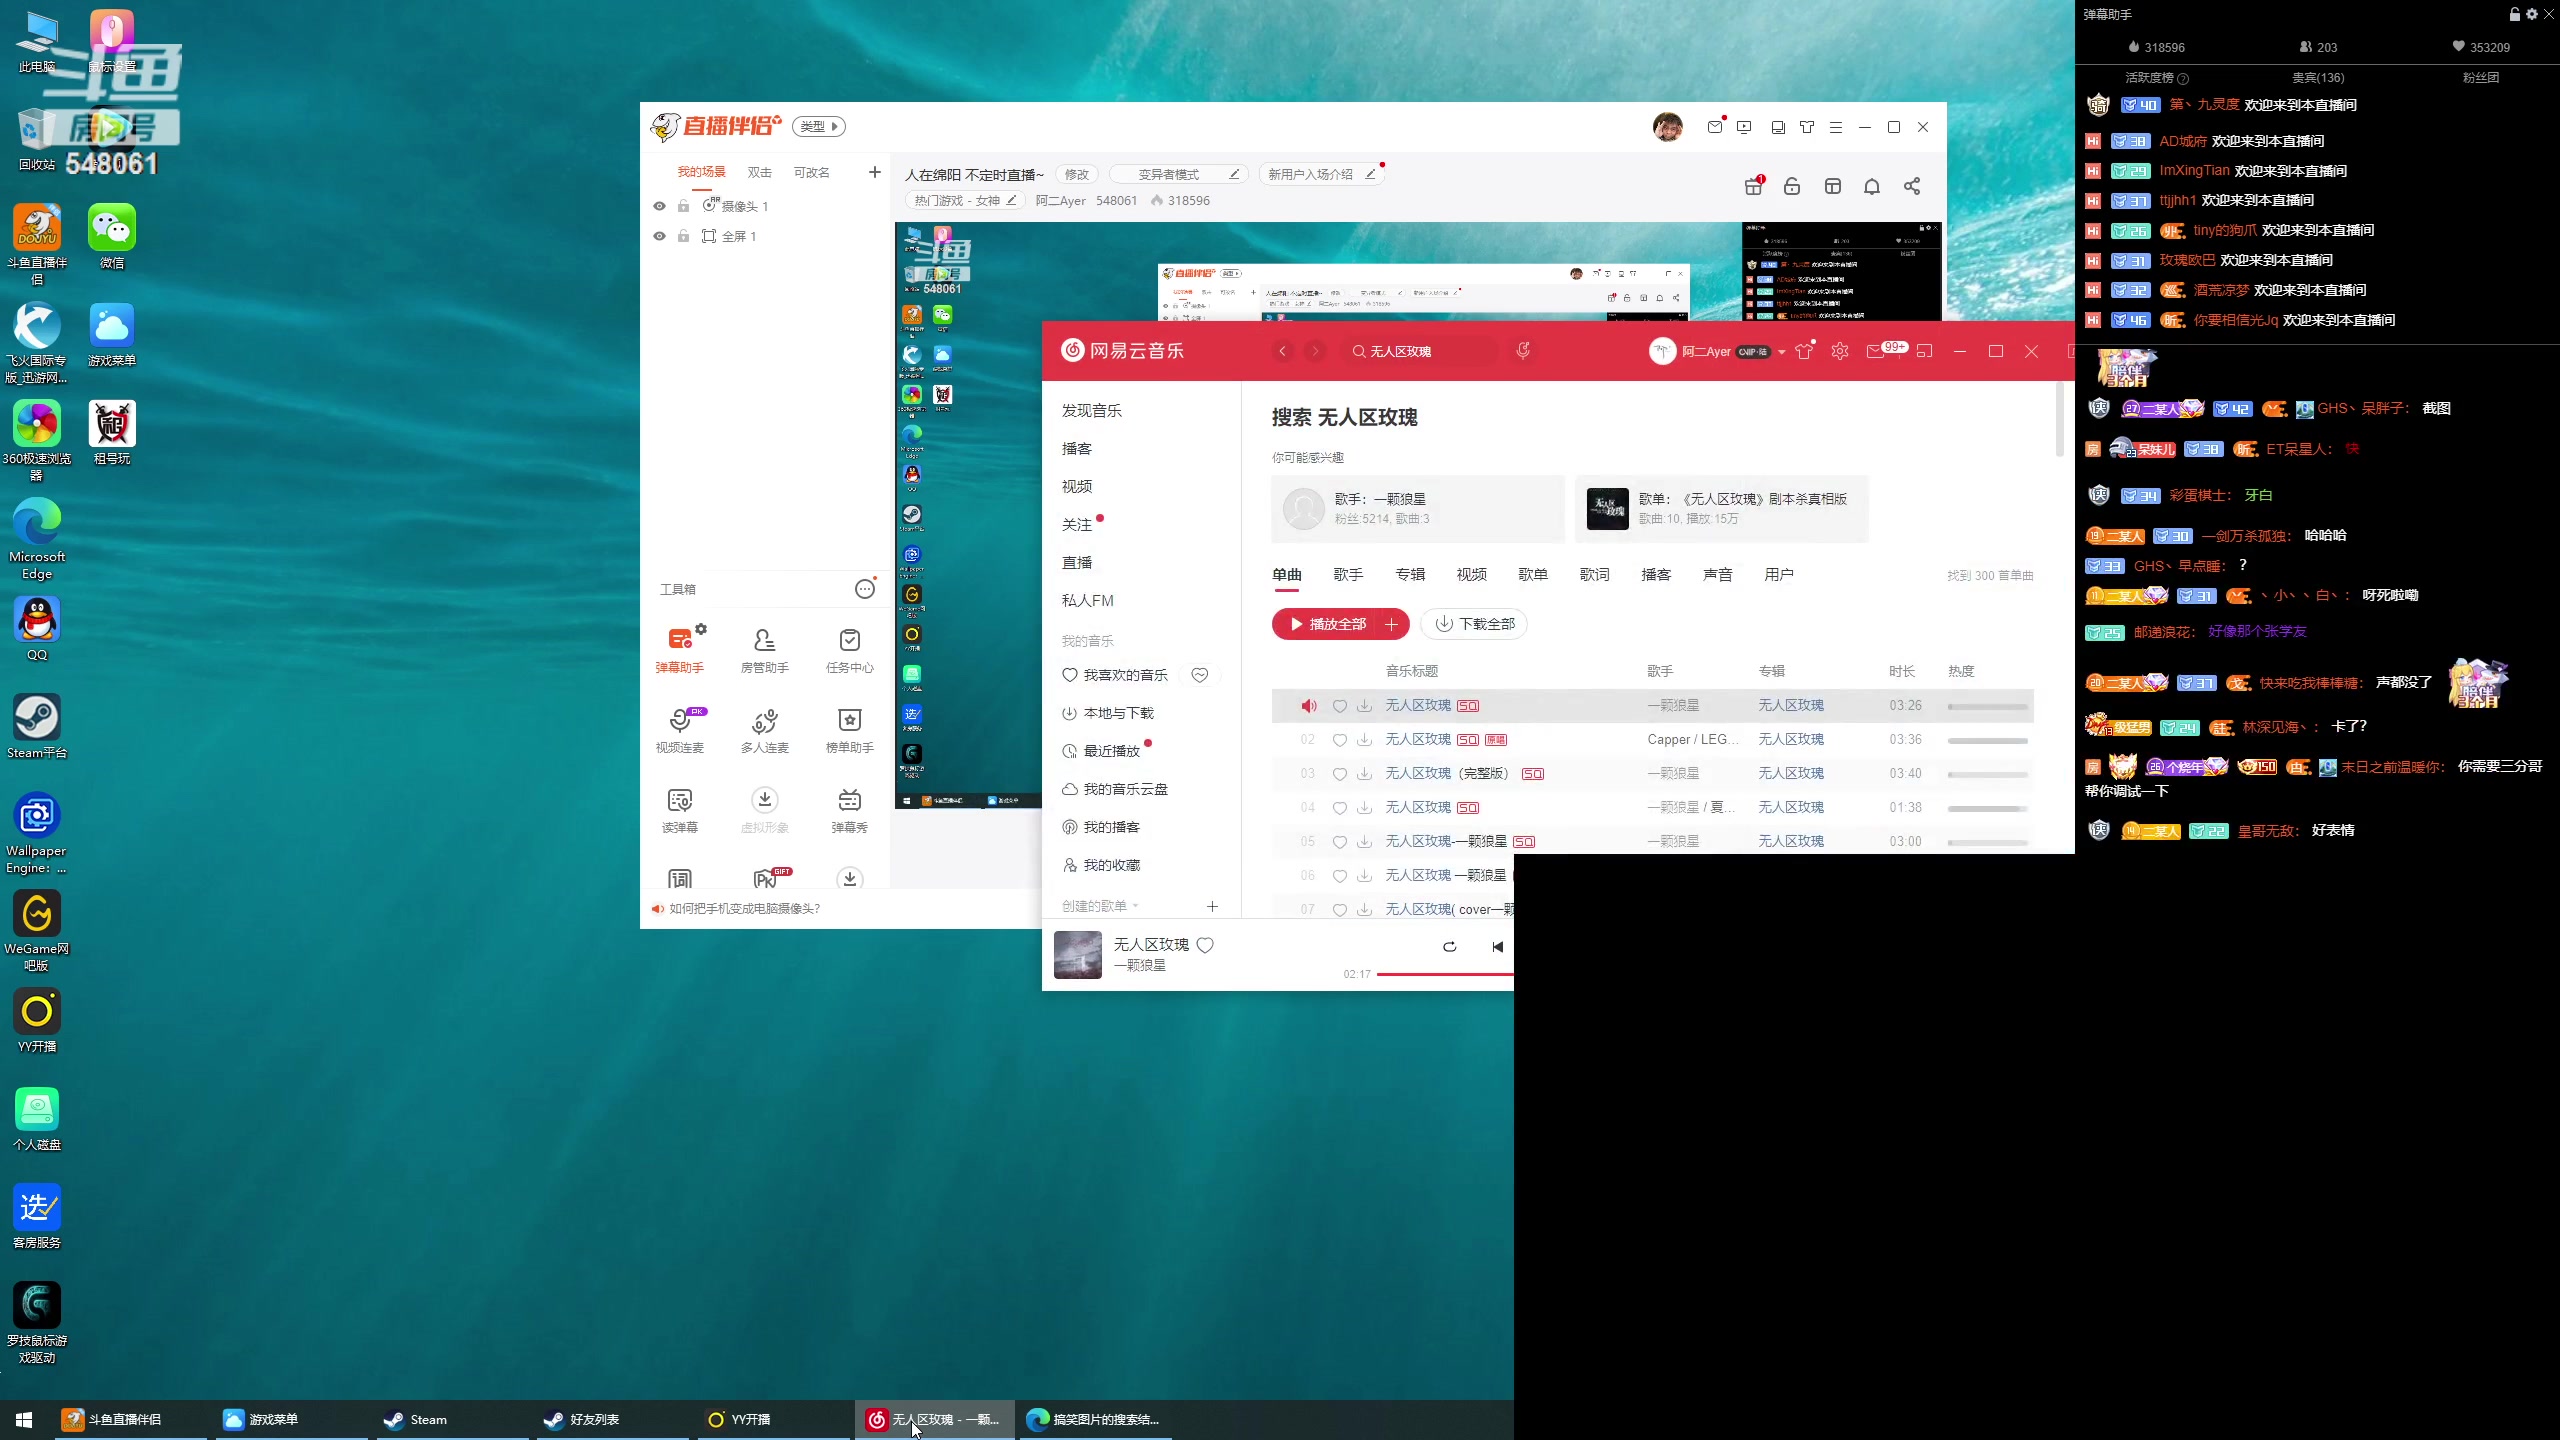
Task: Switch NetEase Music to mini mode
Action: click(1925, 351)
